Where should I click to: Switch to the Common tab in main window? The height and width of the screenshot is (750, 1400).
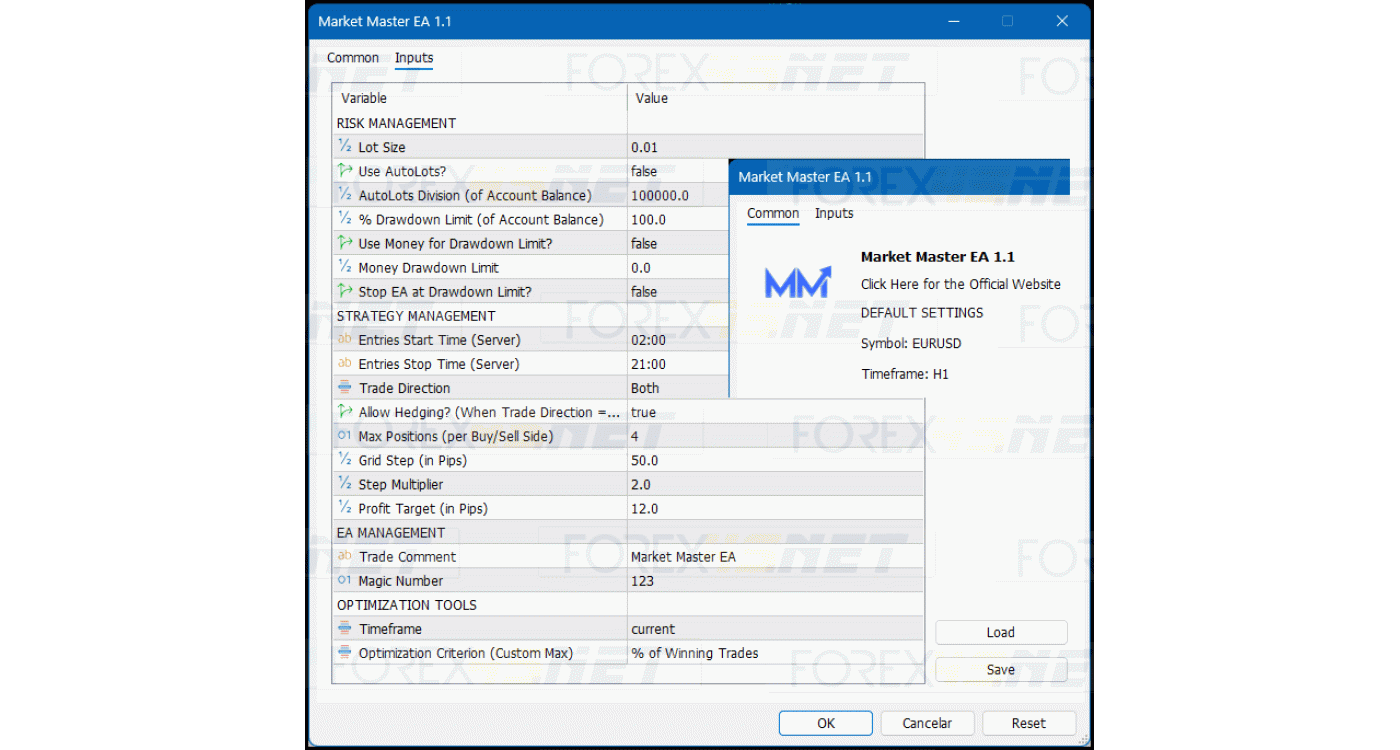[x=353, y=58]
